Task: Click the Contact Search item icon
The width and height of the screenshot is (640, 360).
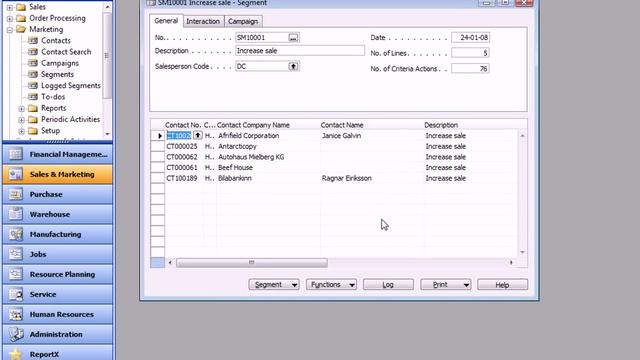Action: [33, 52]
